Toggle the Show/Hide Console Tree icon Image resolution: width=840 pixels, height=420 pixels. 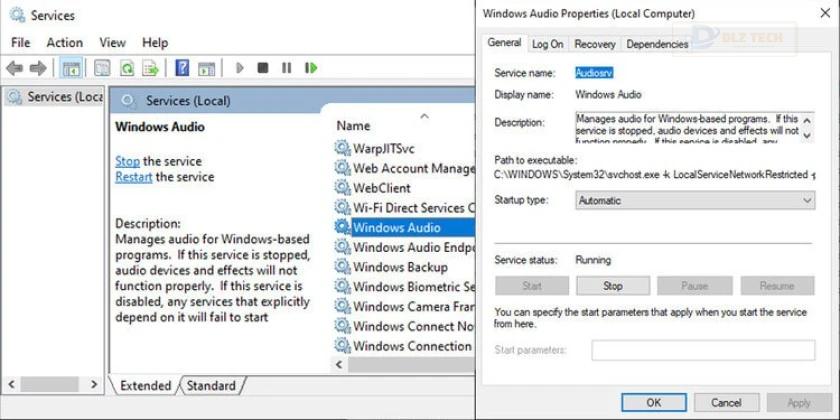(71, 68)
